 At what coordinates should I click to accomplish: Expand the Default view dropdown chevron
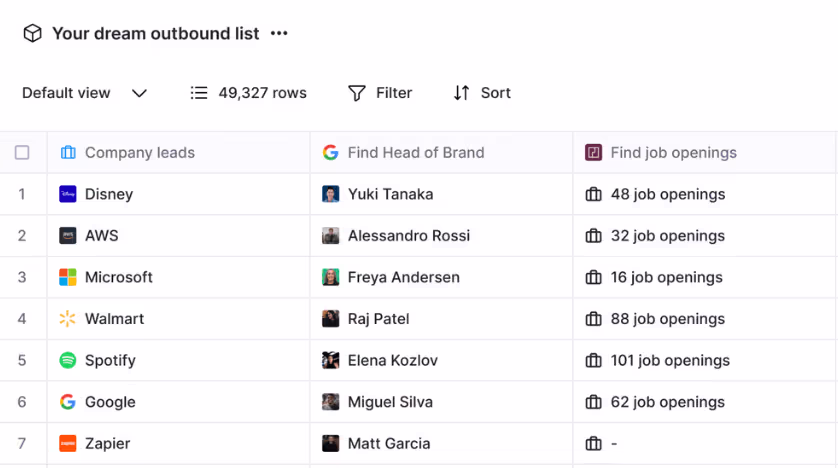[x=139, y=93]
